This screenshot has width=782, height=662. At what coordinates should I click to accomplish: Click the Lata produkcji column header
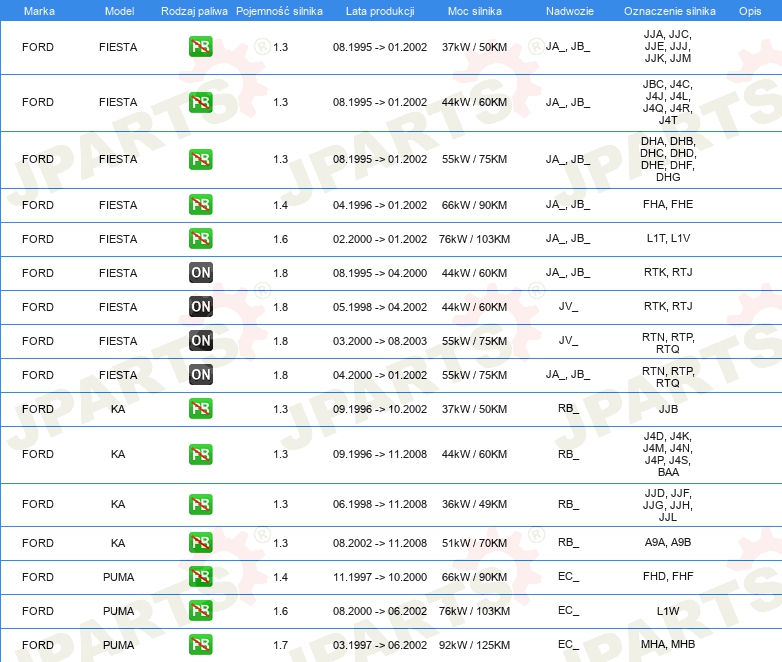[380, 11]
